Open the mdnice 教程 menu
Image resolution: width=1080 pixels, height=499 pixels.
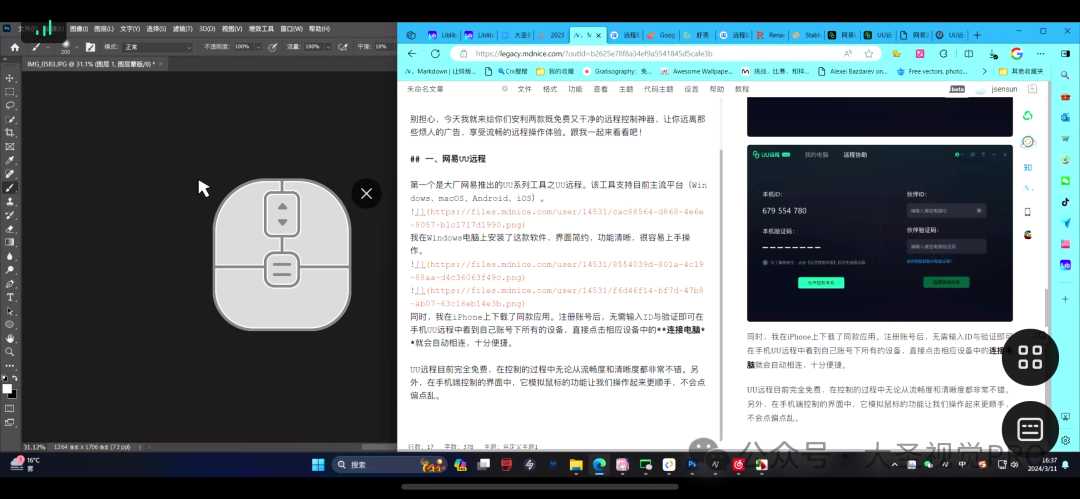(742, 89)
